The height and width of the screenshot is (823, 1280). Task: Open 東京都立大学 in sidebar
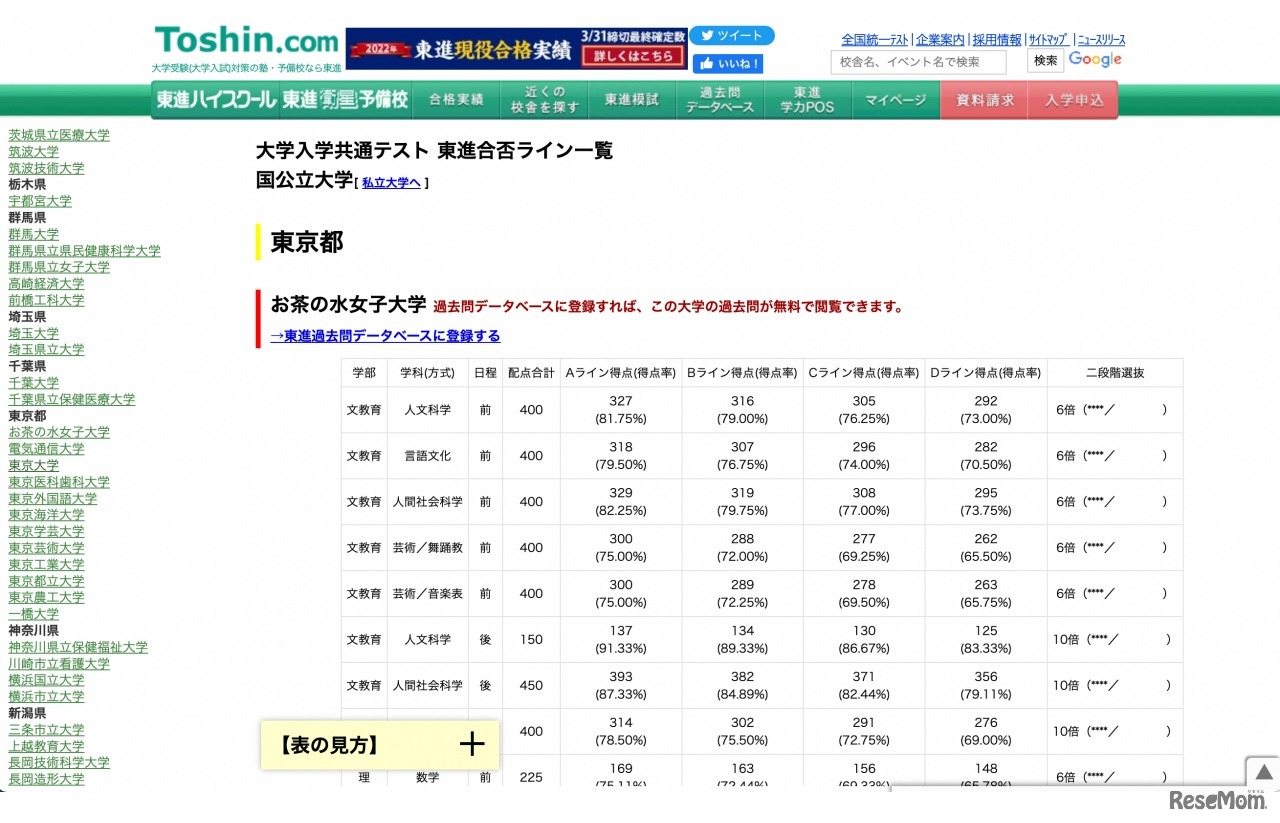coord(46,581)
